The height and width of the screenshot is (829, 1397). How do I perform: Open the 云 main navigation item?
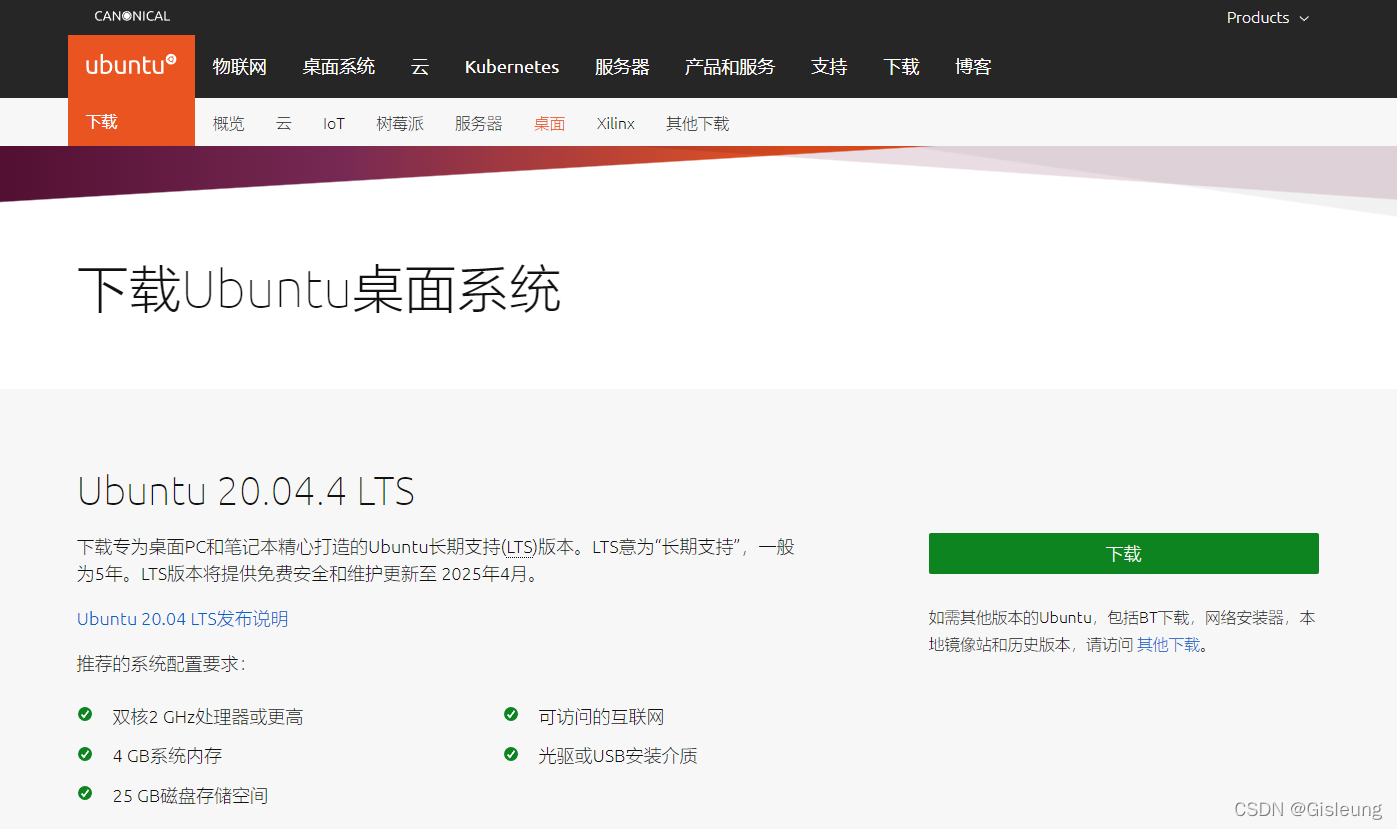(420, 67)
